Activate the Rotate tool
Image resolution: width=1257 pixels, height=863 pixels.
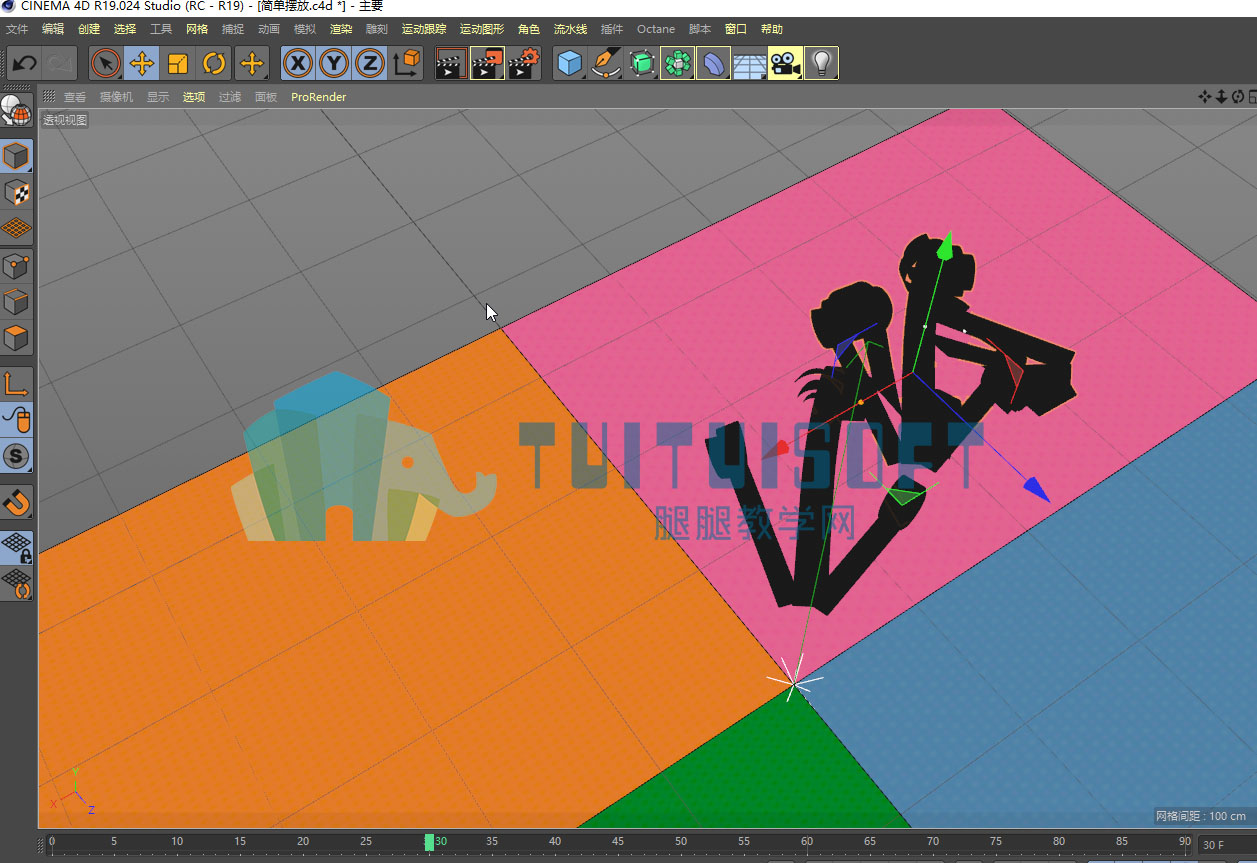pyautogui.click(x=214, y=64)
